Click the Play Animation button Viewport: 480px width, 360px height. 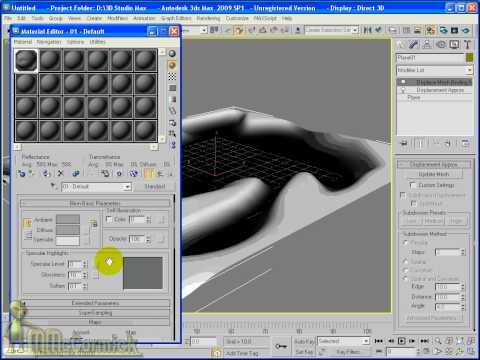402,341
